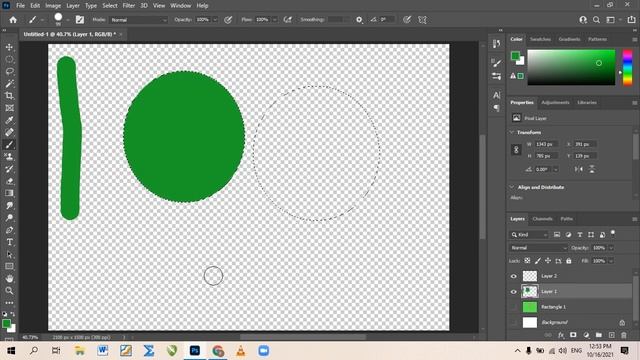Image resolution: width=640 pixels, height=360 pixels.
Task: Open the layer blend mode Normal dropdown
Action: click(538, 248)
